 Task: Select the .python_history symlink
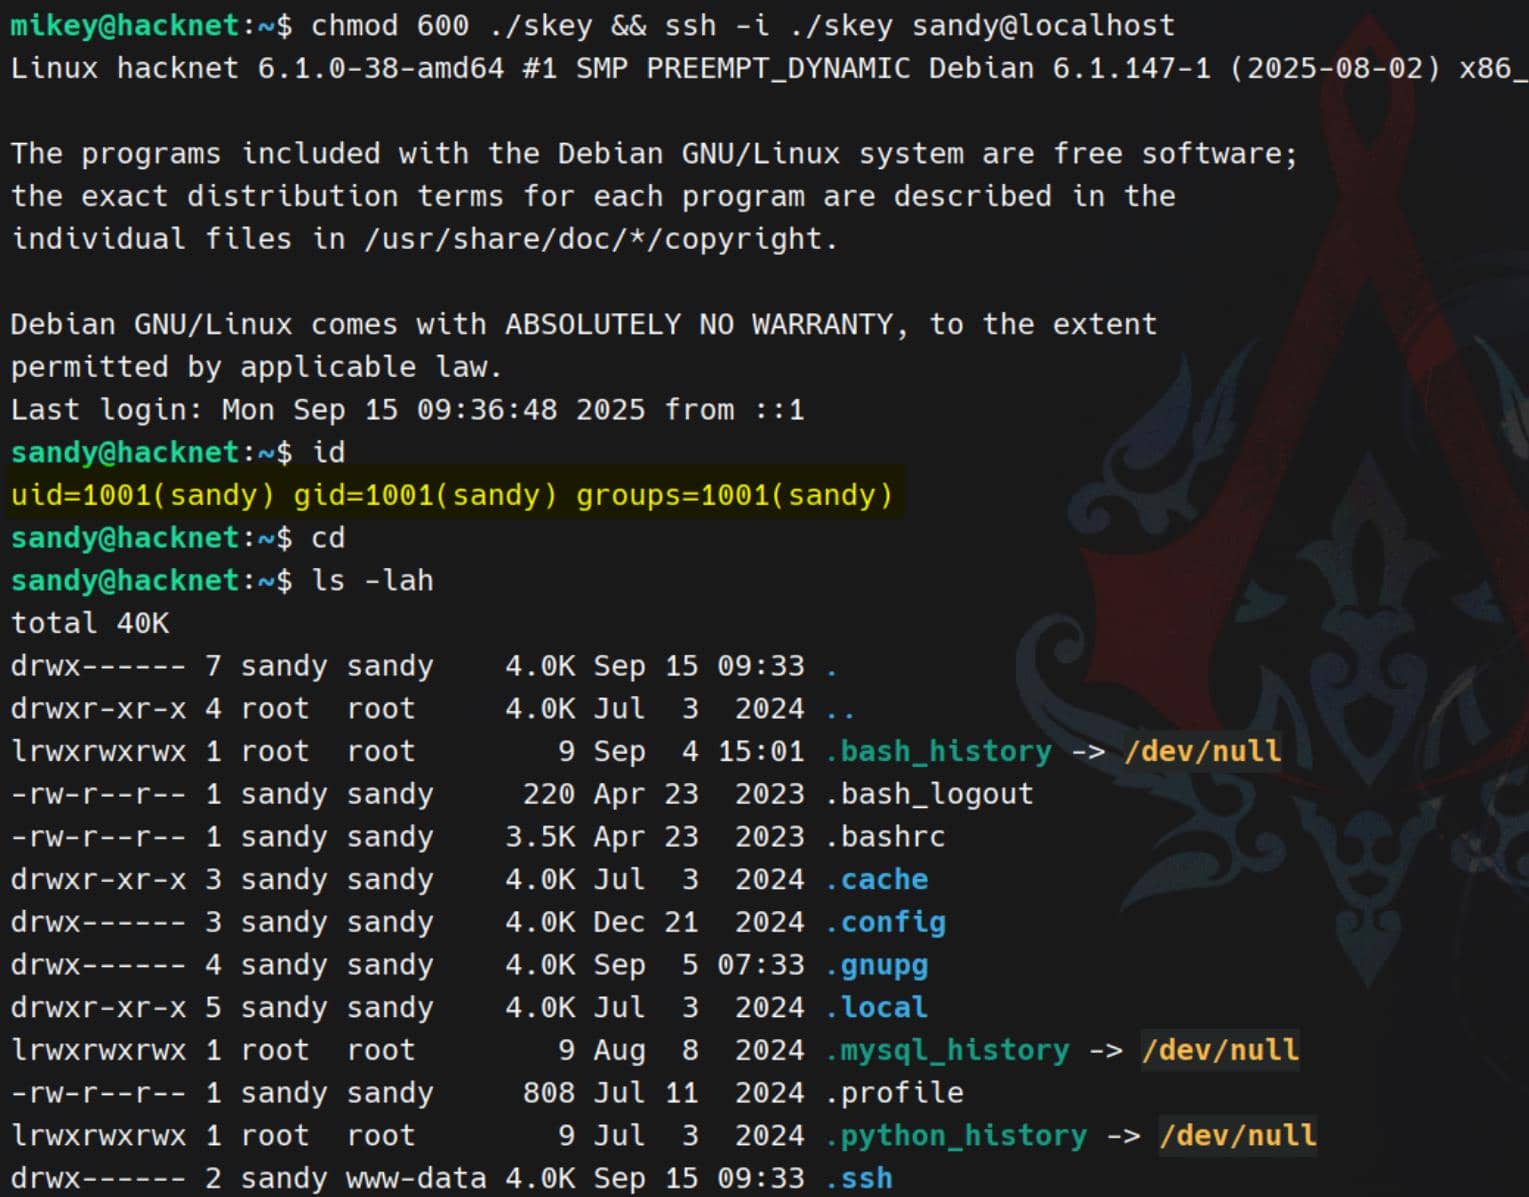(955, 1135)
